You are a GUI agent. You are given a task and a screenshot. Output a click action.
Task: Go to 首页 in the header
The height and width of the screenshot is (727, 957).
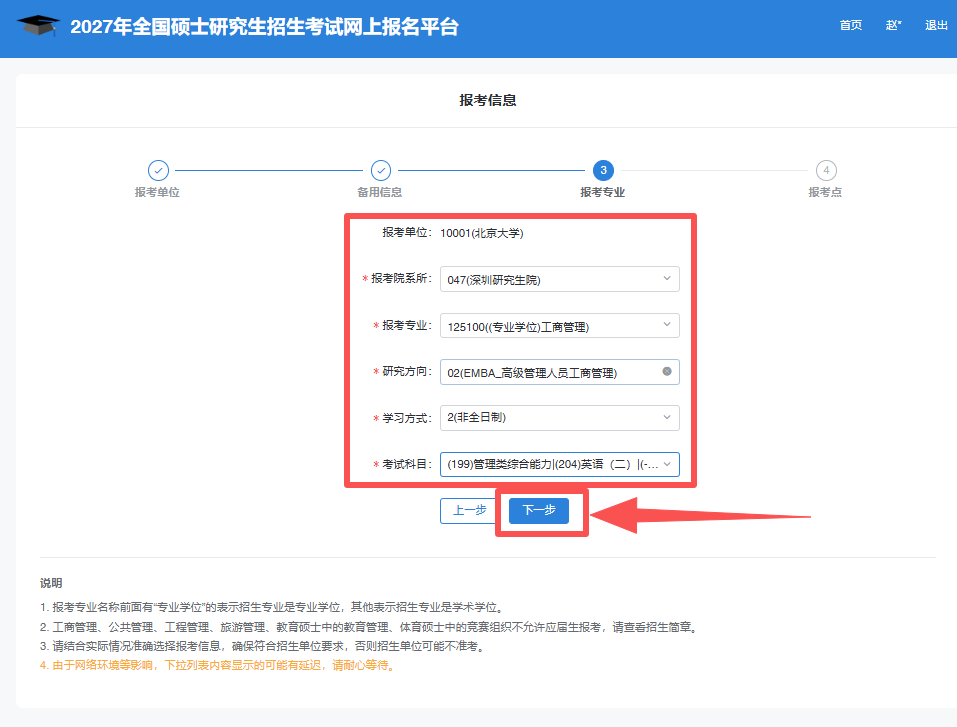tap(851, 25)
